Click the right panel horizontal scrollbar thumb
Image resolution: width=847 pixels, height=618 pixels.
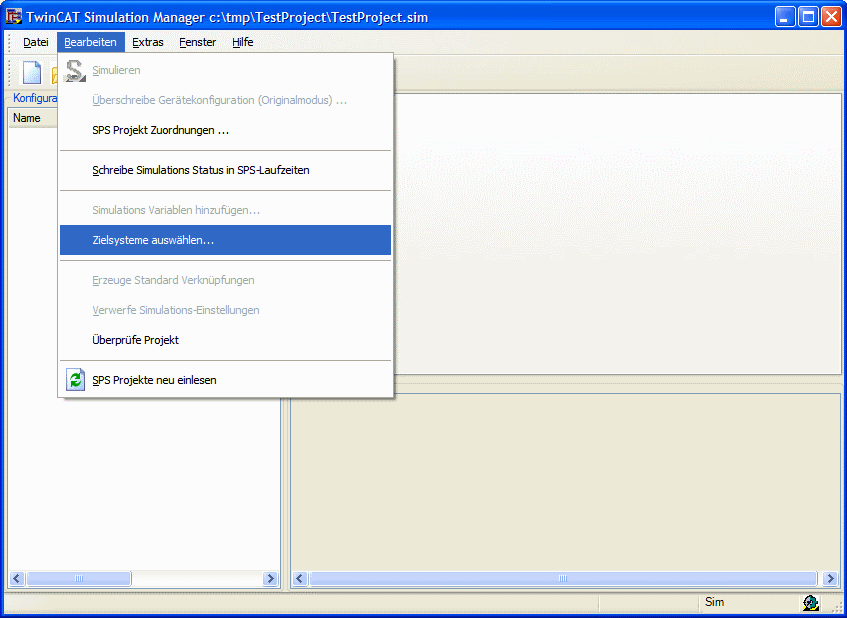pyautogui.click(x=563, y=579)
